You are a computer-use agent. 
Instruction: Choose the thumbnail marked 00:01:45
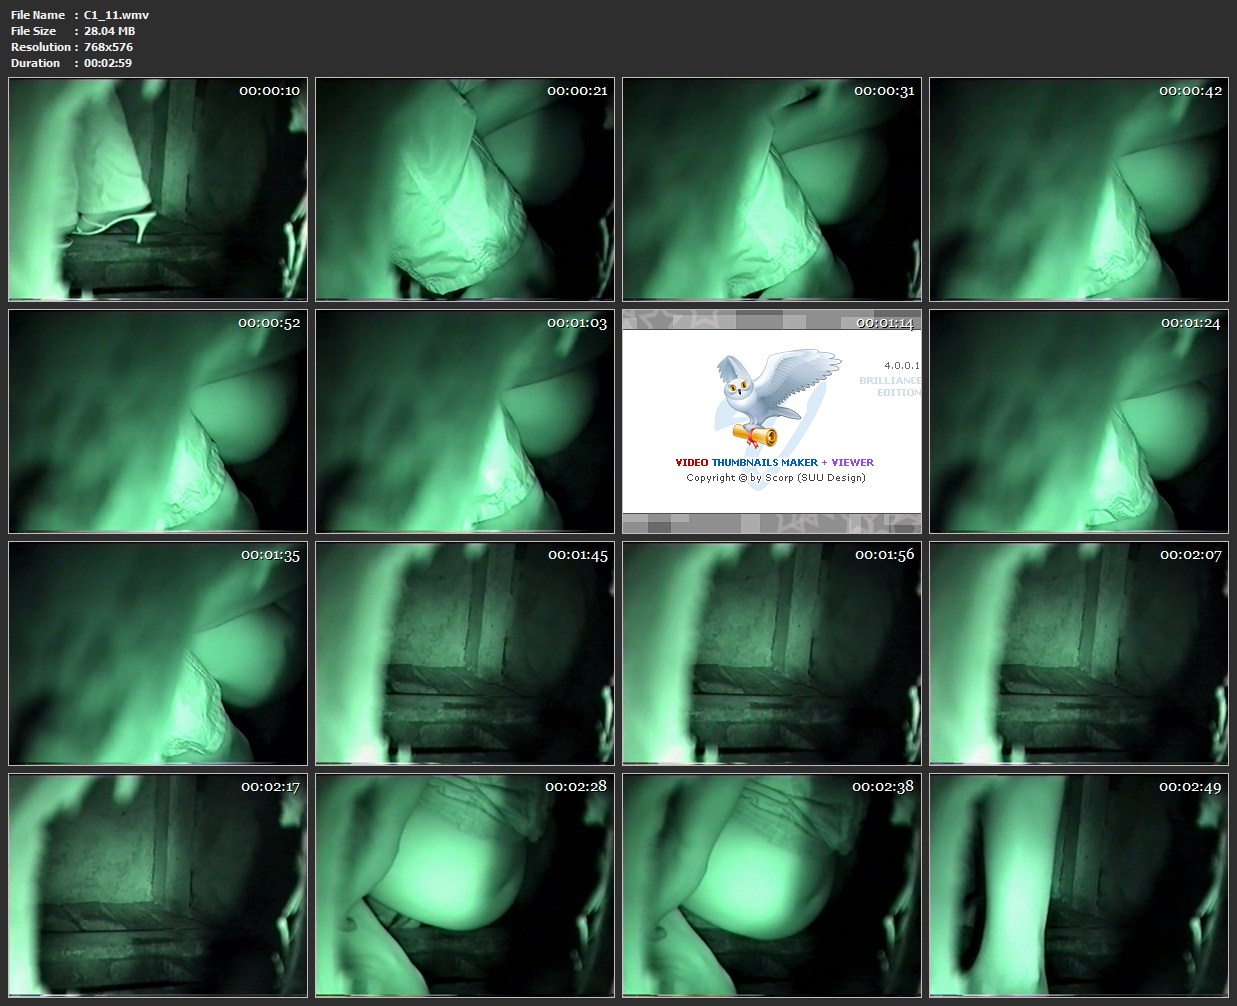click(465, 653)
